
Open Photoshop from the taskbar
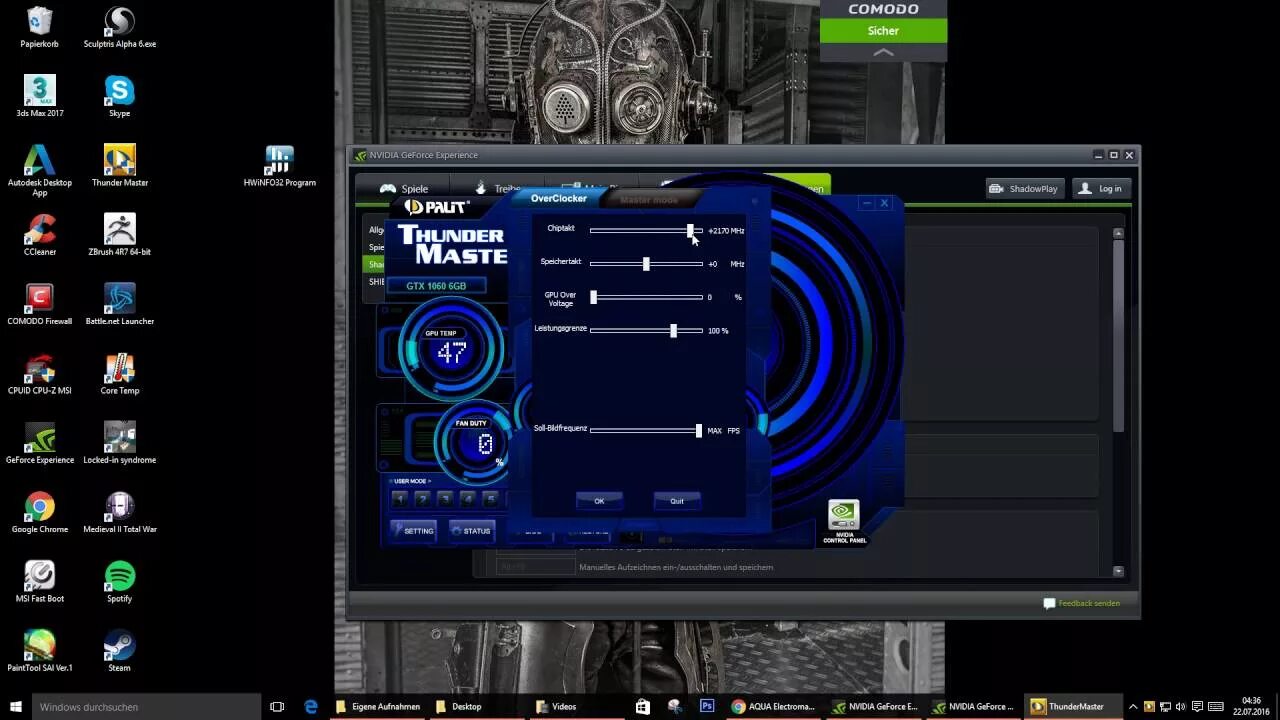pyautogui.click(x=707, y=706)
